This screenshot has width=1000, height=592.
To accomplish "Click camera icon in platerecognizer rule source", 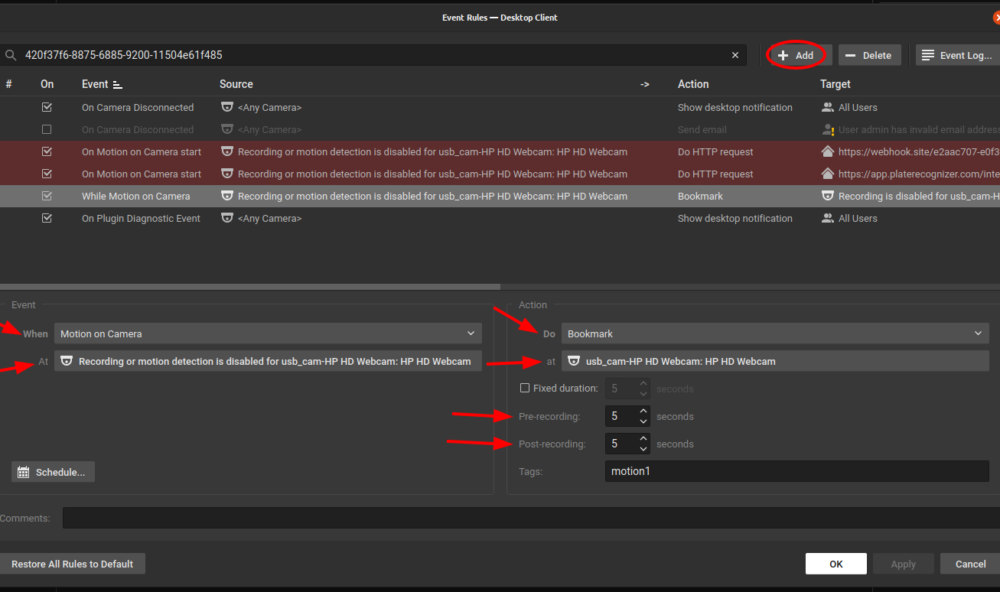I will 226,174.
